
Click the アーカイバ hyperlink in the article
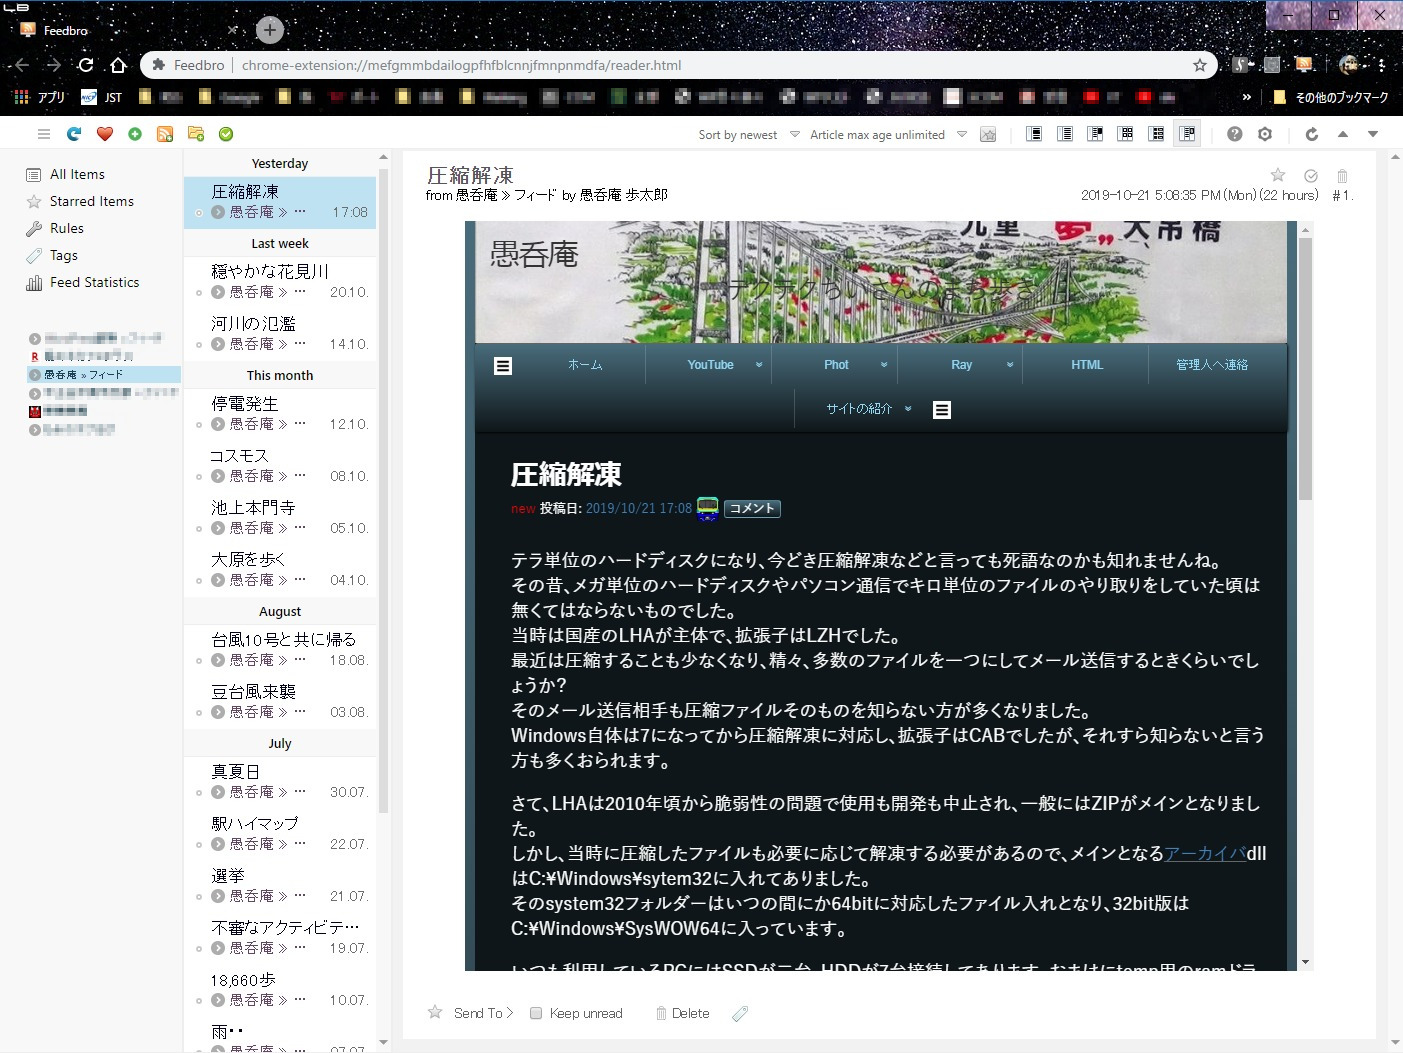pos(1204,853)
